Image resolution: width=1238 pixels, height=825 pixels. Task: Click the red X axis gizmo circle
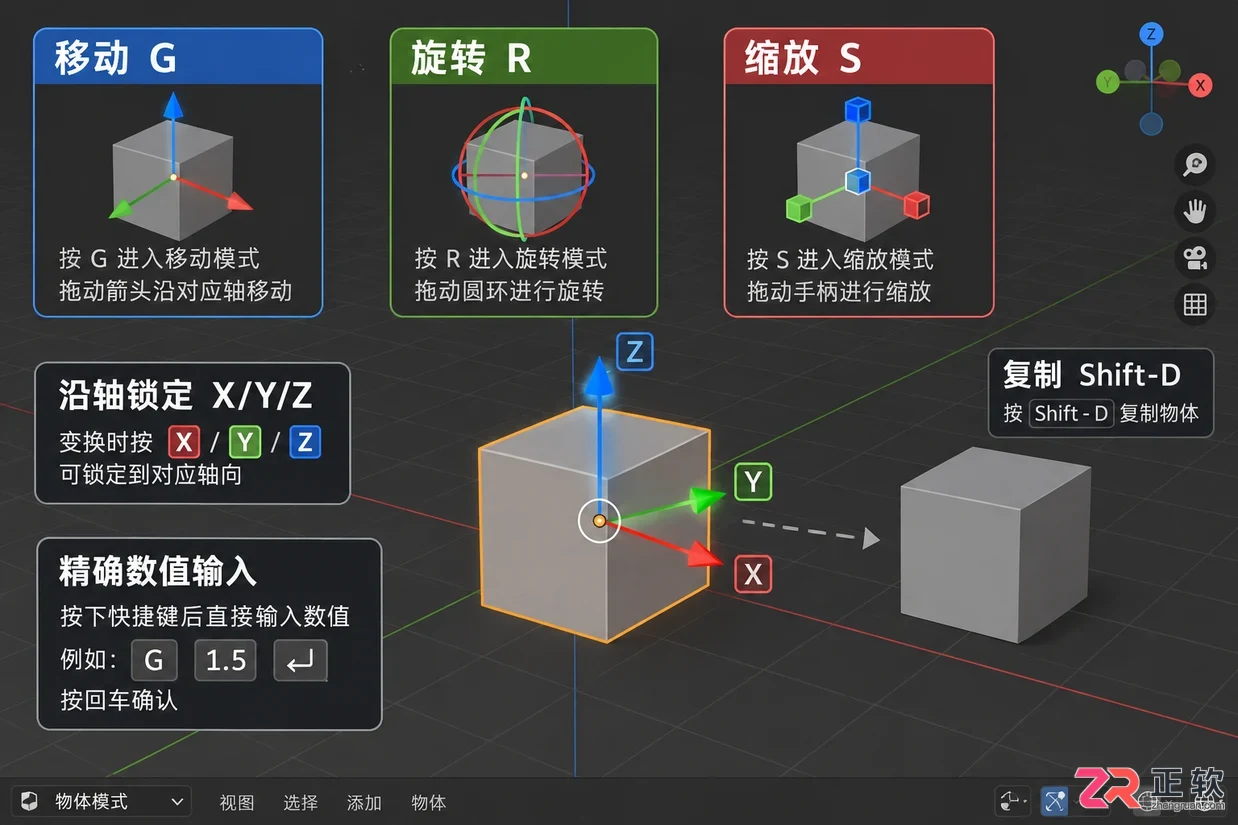[1201, 84]
